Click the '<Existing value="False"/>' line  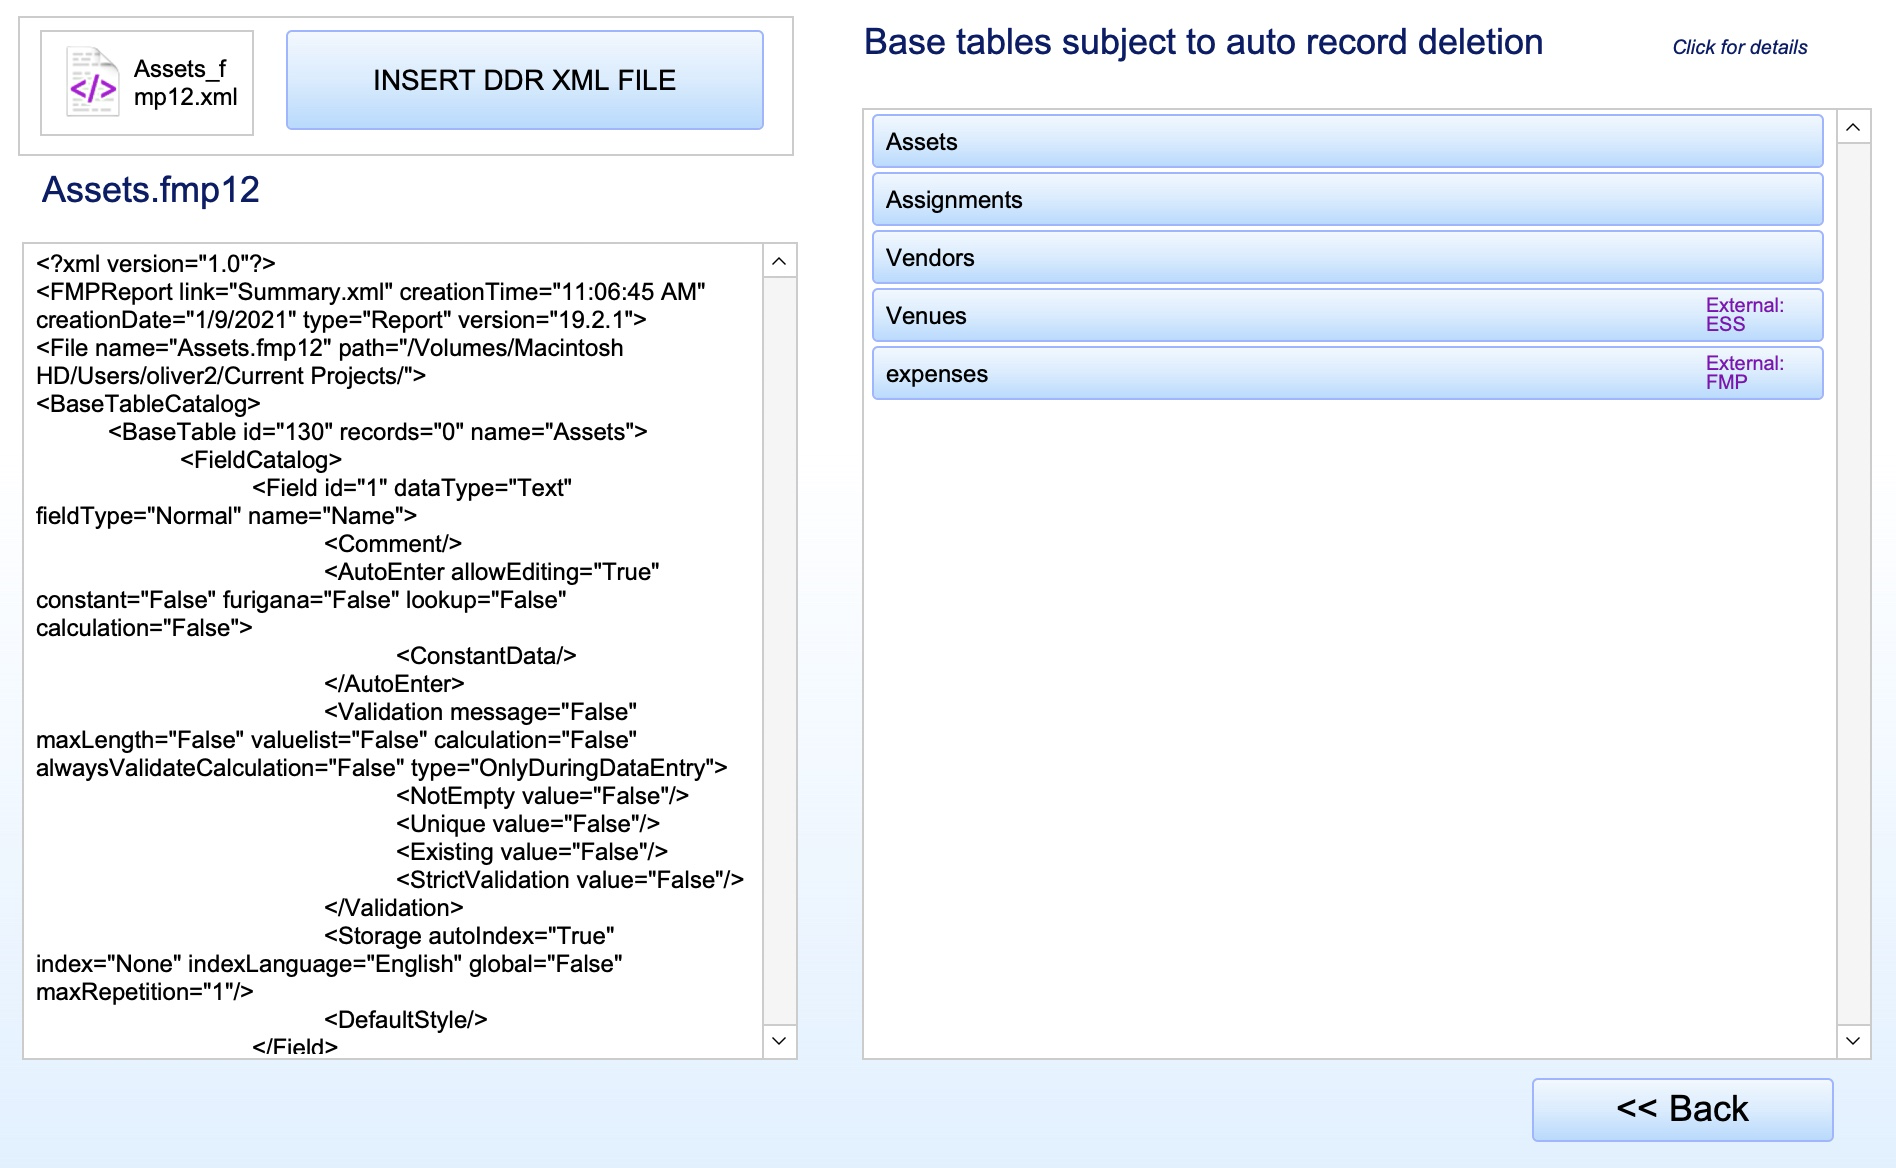click(x=532, y=852)
